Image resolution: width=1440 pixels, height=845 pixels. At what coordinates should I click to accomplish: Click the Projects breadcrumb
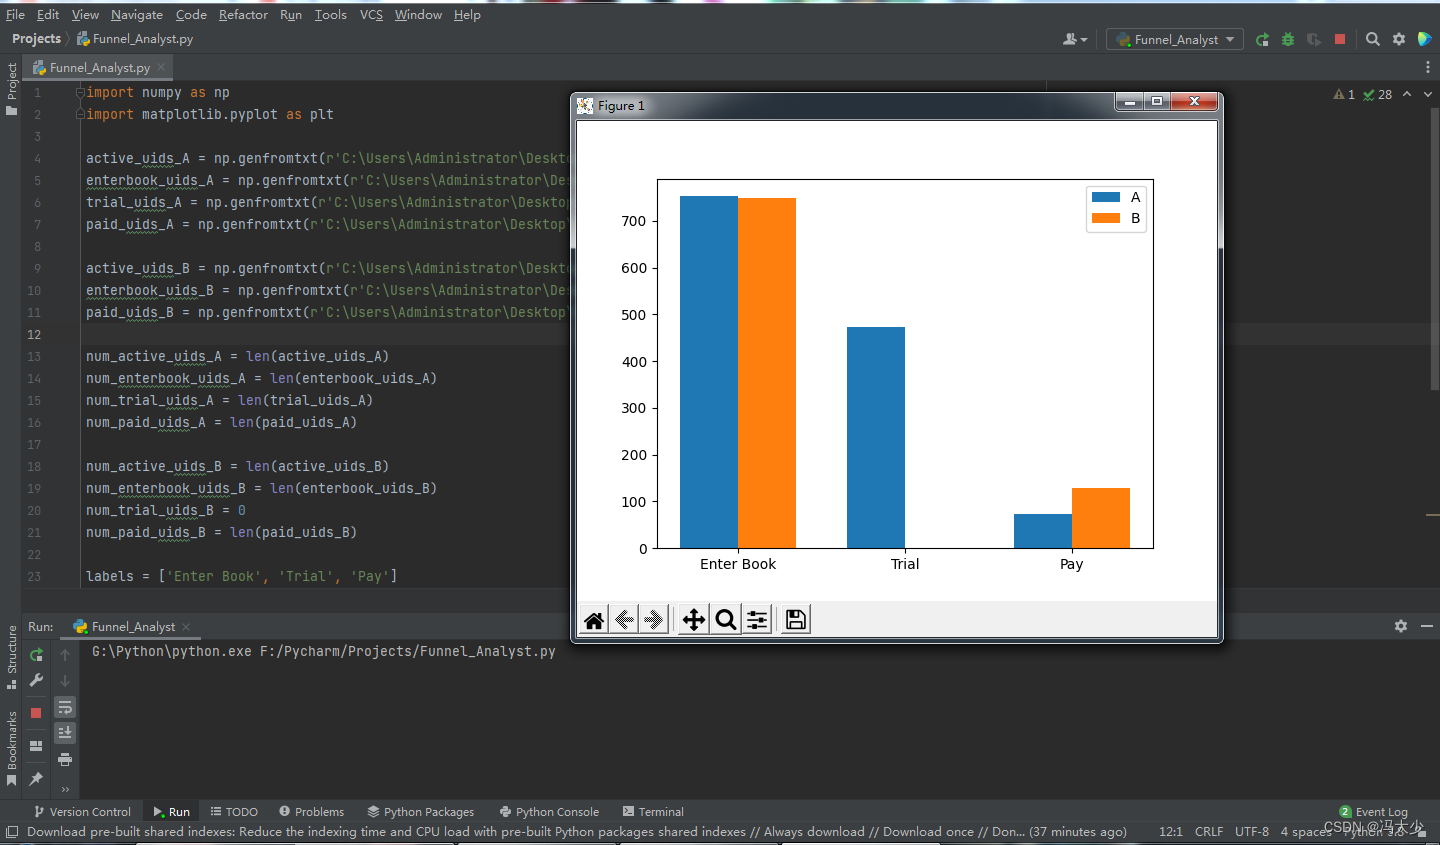point(36,39)
